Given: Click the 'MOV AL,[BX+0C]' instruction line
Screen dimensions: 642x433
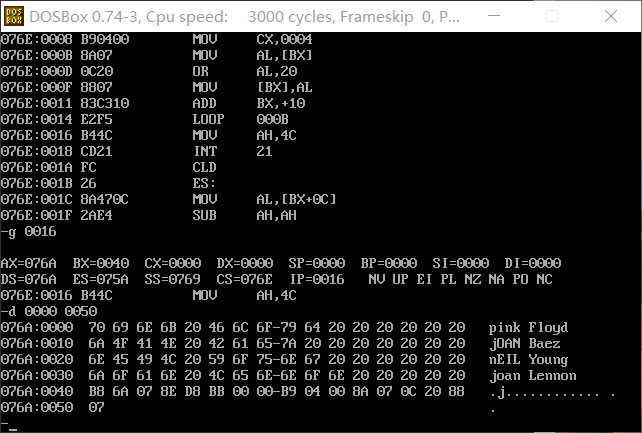Looking at the screenshot, I should [168, 199].
